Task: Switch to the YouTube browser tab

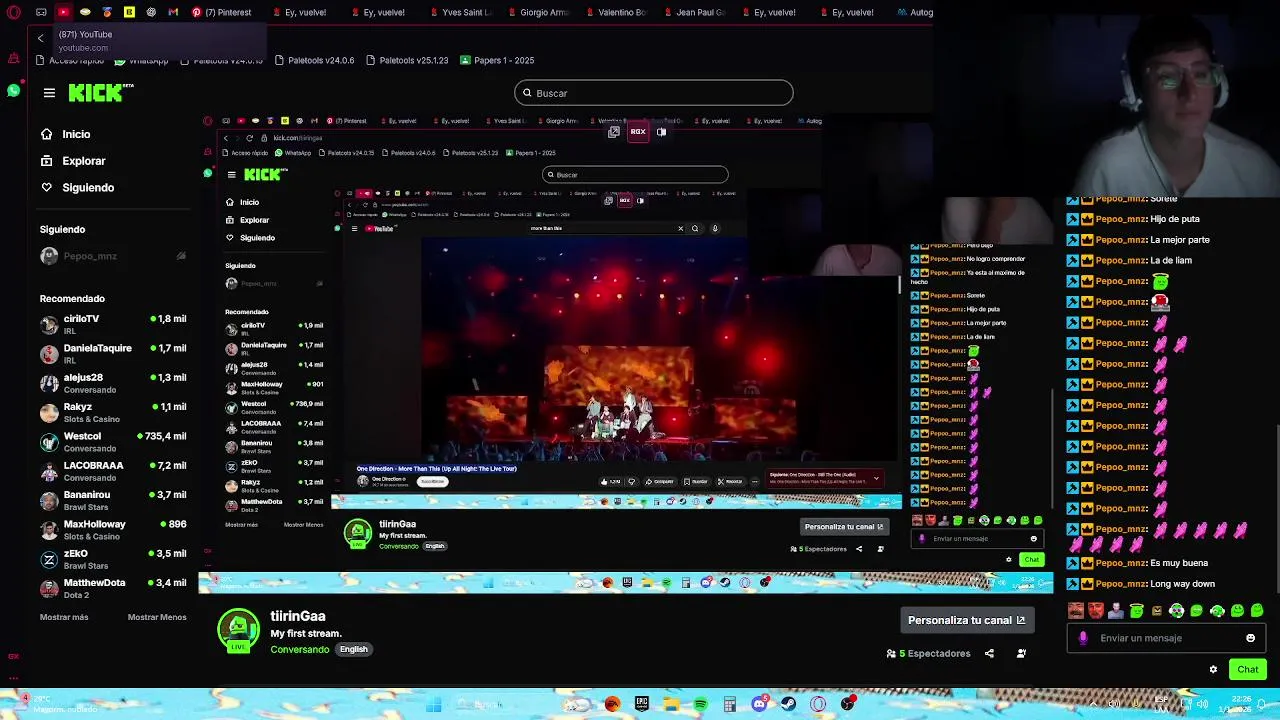Action: [63, 12]
